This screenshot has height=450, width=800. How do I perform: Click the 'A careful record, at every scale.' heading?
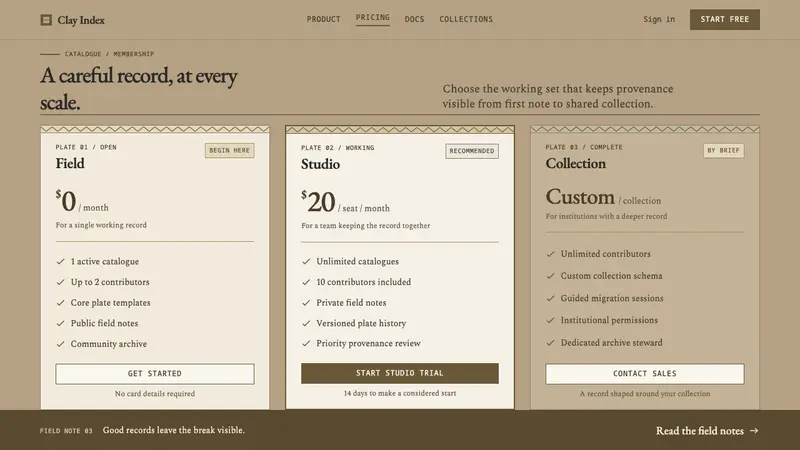(x=139, y=89)
